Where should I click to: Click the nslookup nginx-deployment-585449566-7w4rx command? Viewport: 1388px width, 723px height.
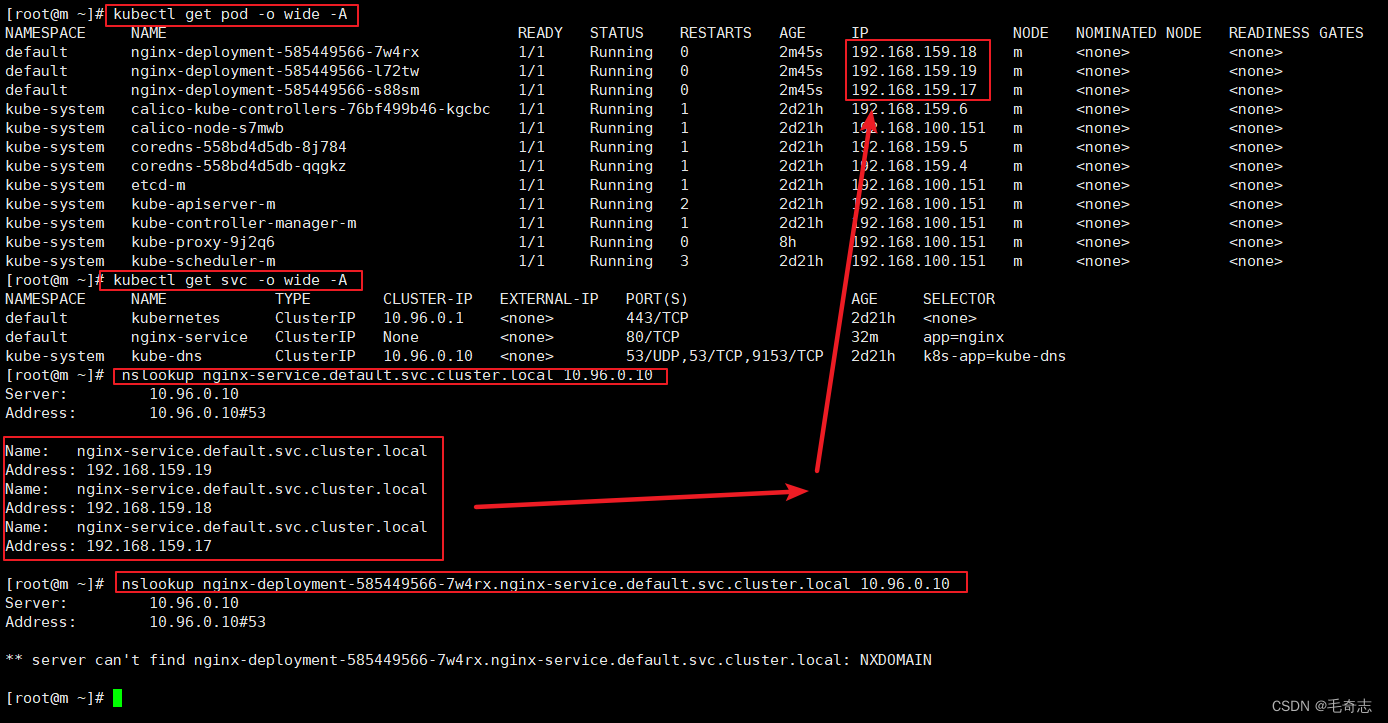click(x=536, y=584)
